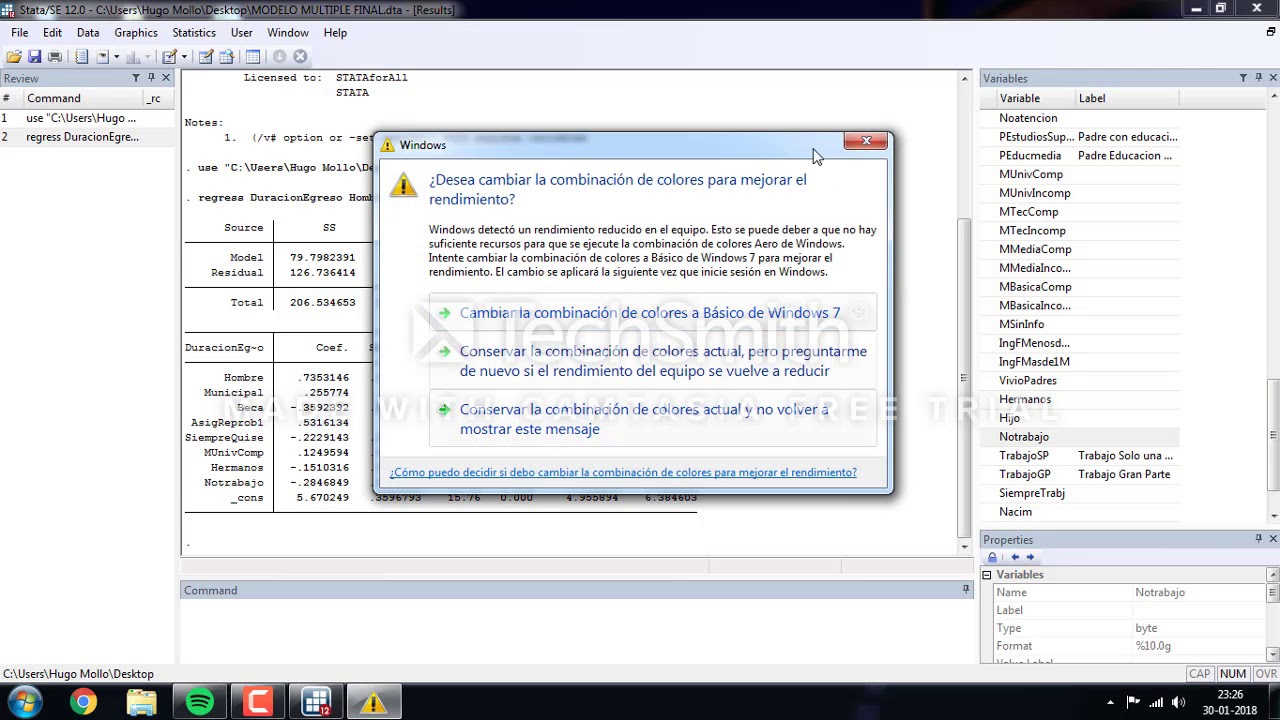Click the Log notebook toolbar icon
This screenshot has height=720, width=1280.
pyautogui.click(x=81, y=57)
